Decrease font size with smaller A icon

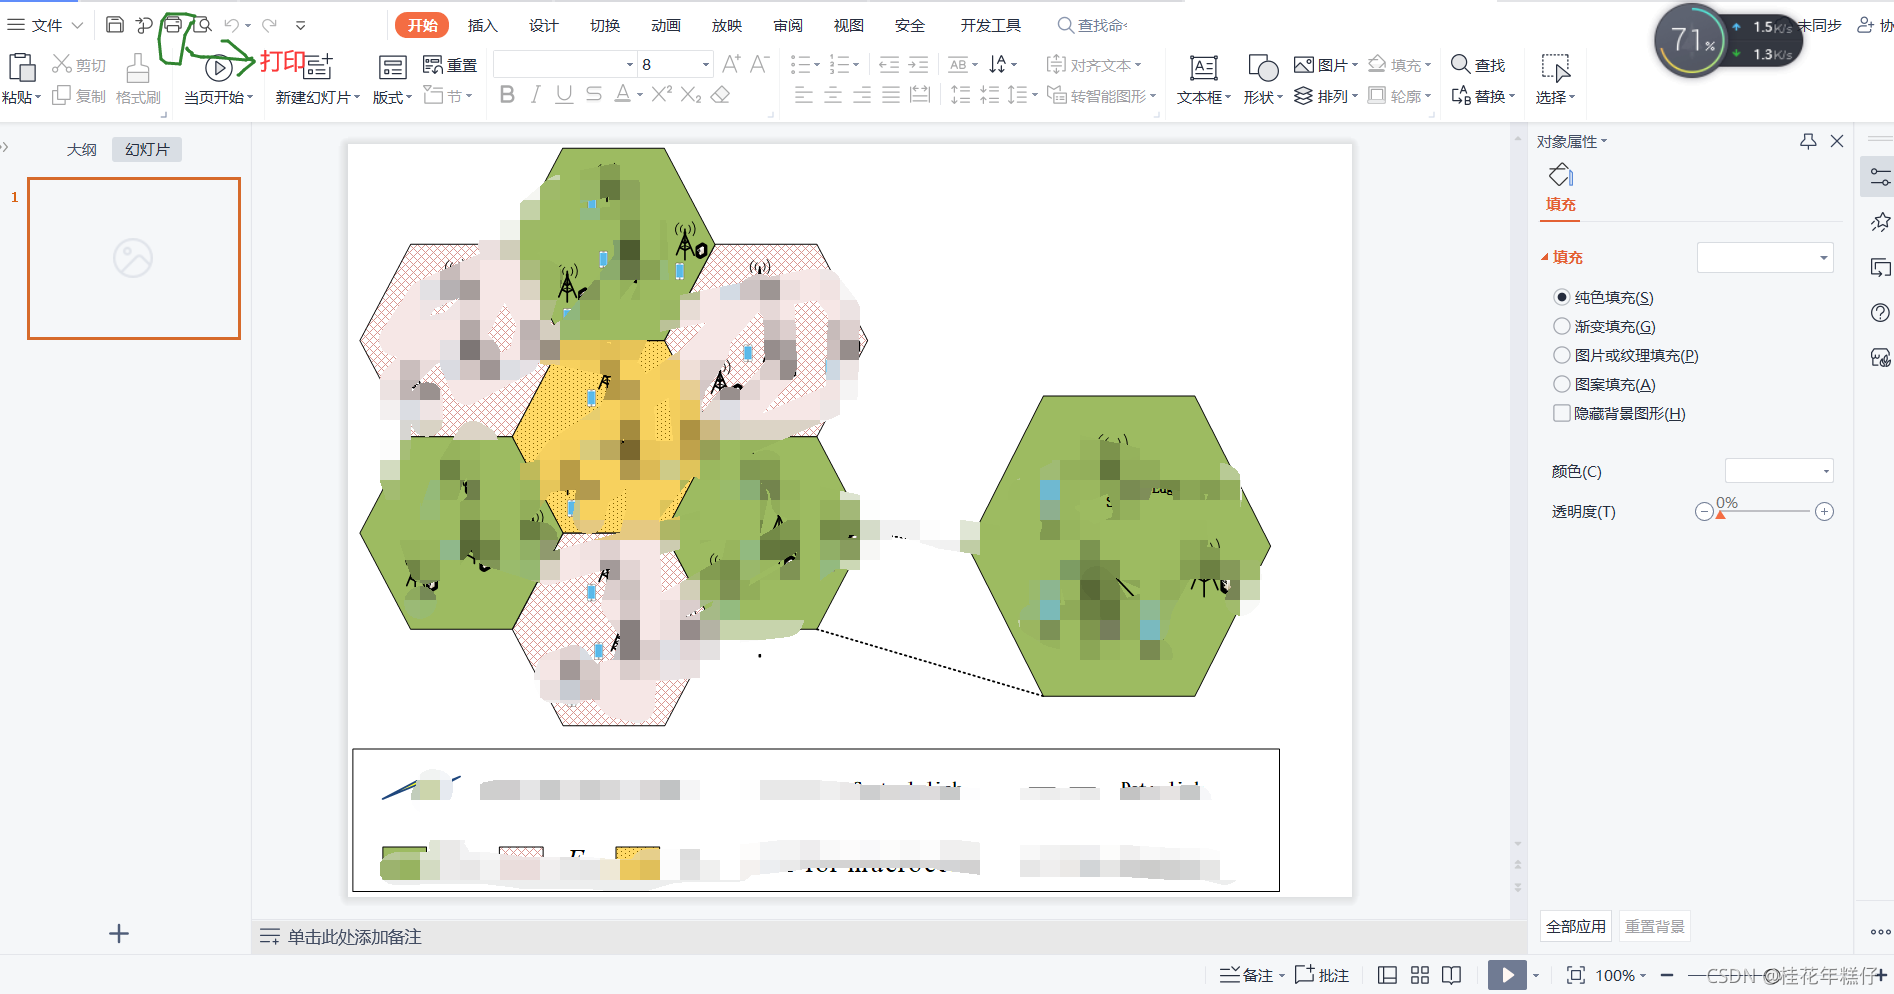tap(759, 65)
